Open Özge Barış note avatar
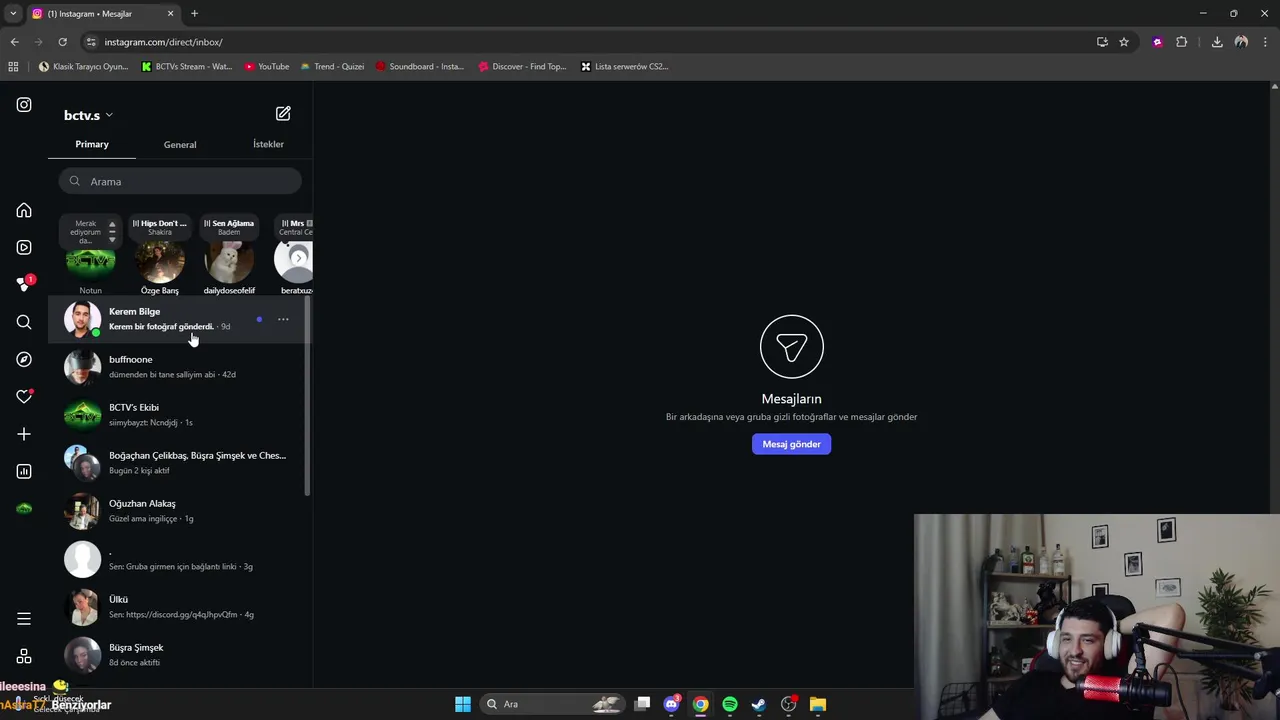 point(160,262)
